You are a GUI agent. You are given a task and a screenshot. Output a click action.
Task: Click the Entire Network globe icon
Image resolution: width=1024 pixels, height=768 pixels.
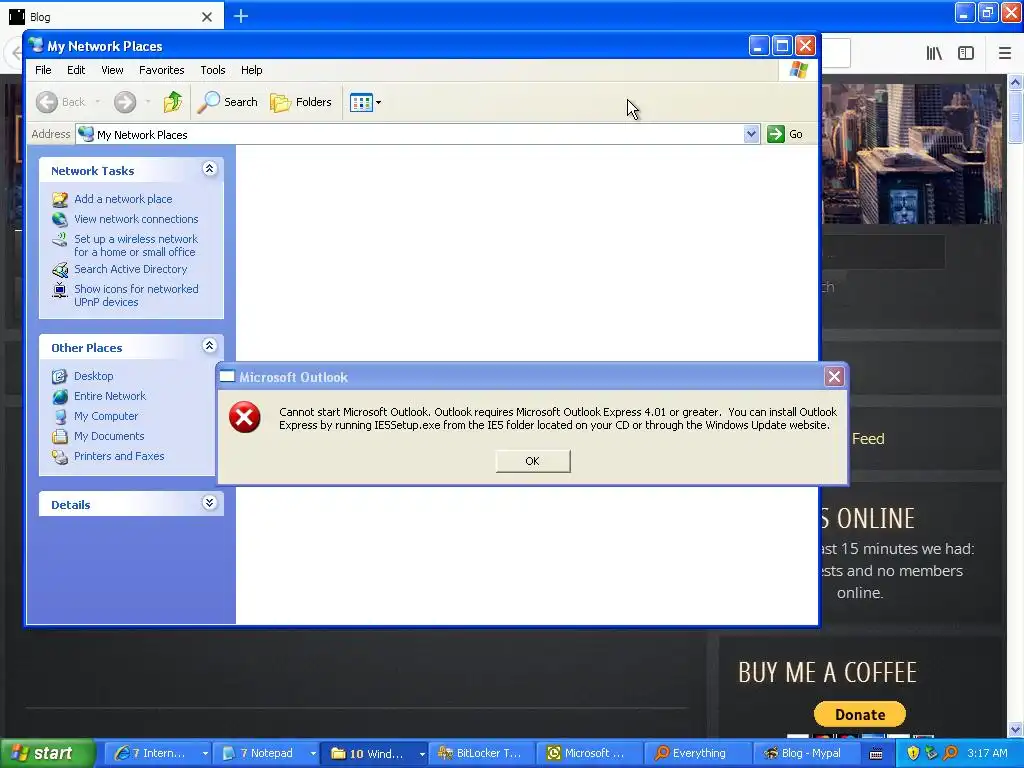(x=59, y=396)
